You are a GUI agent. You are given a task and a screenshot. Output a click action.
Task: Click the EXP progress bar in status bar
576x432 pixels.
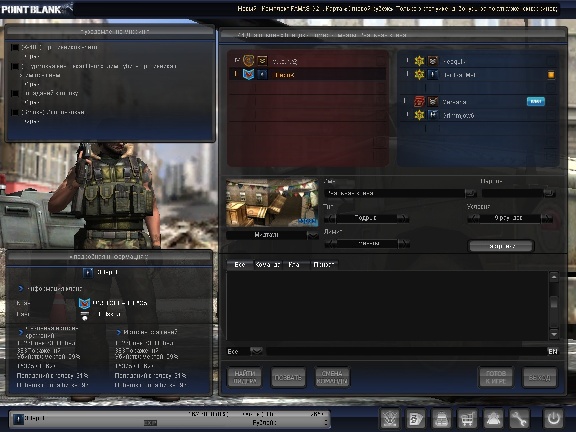pos(151,423)
